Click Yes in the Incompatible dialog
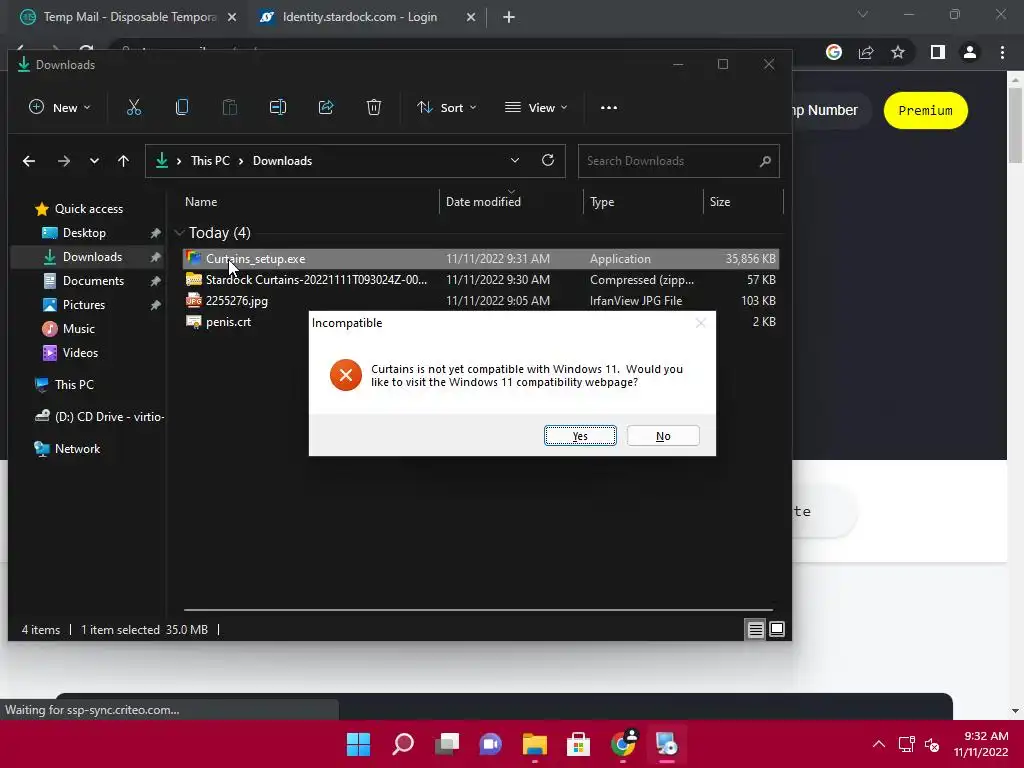Screen dimensions: 1024x768 click(x=580, y=436)
